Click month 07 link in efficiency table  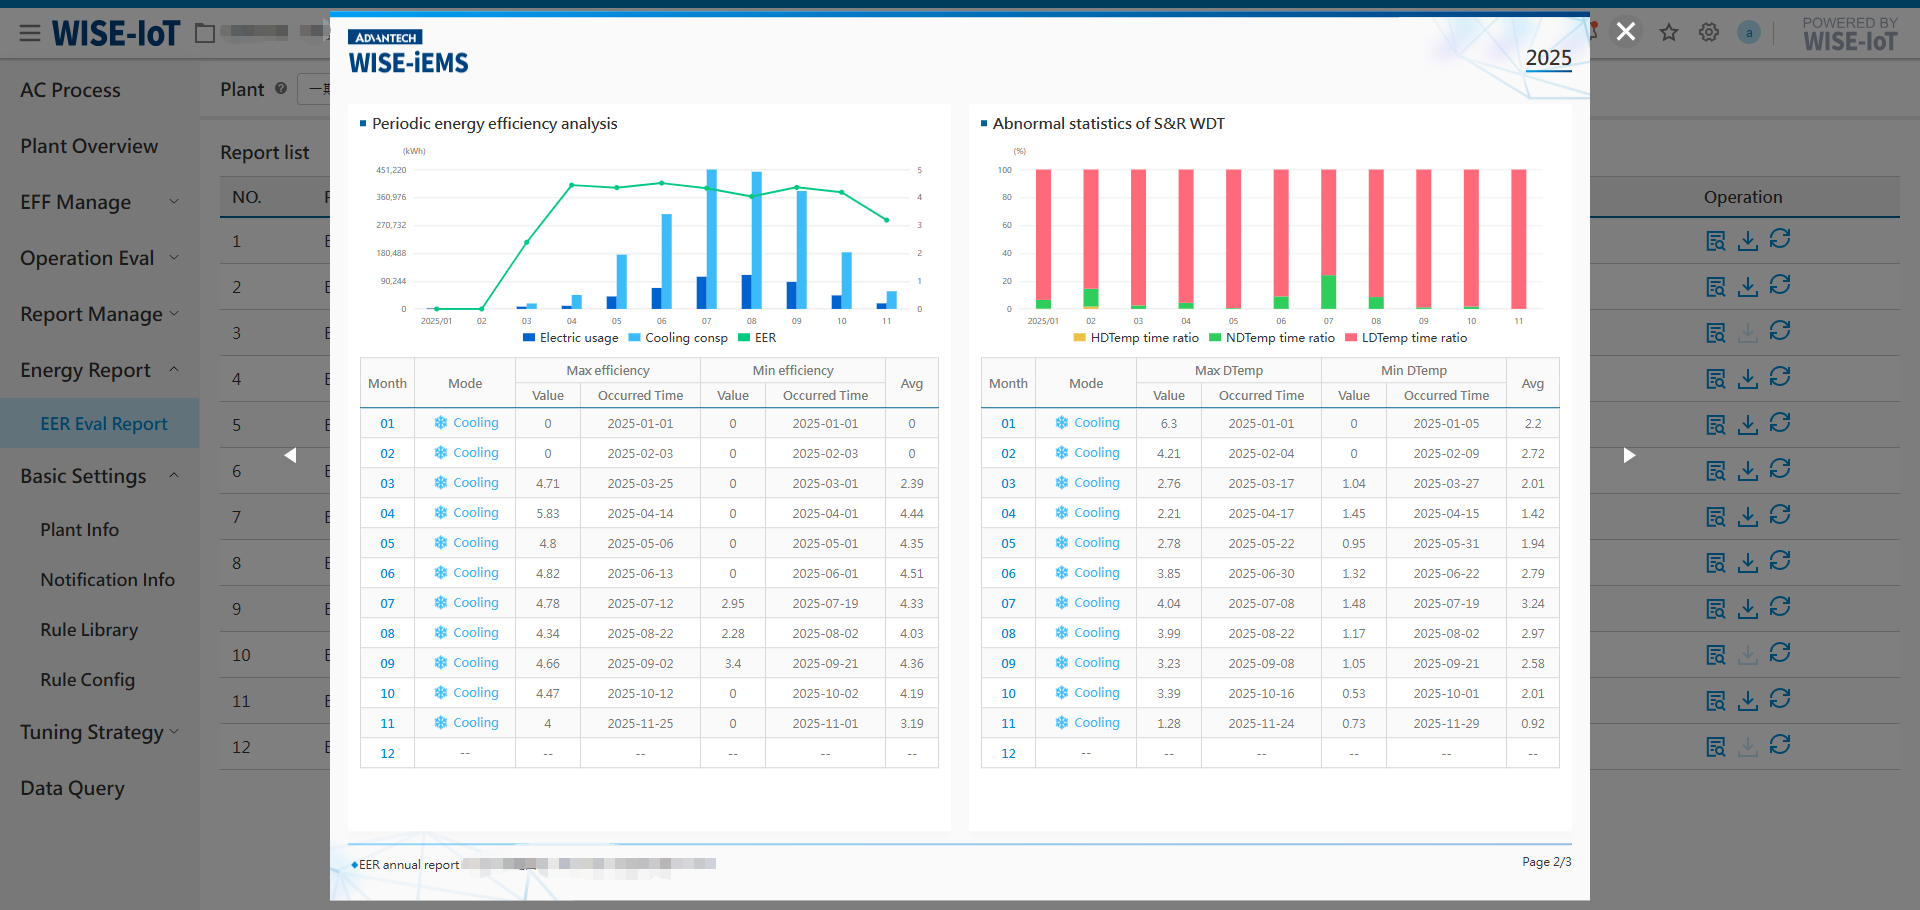pyautogui.click(x=387, y=604)
